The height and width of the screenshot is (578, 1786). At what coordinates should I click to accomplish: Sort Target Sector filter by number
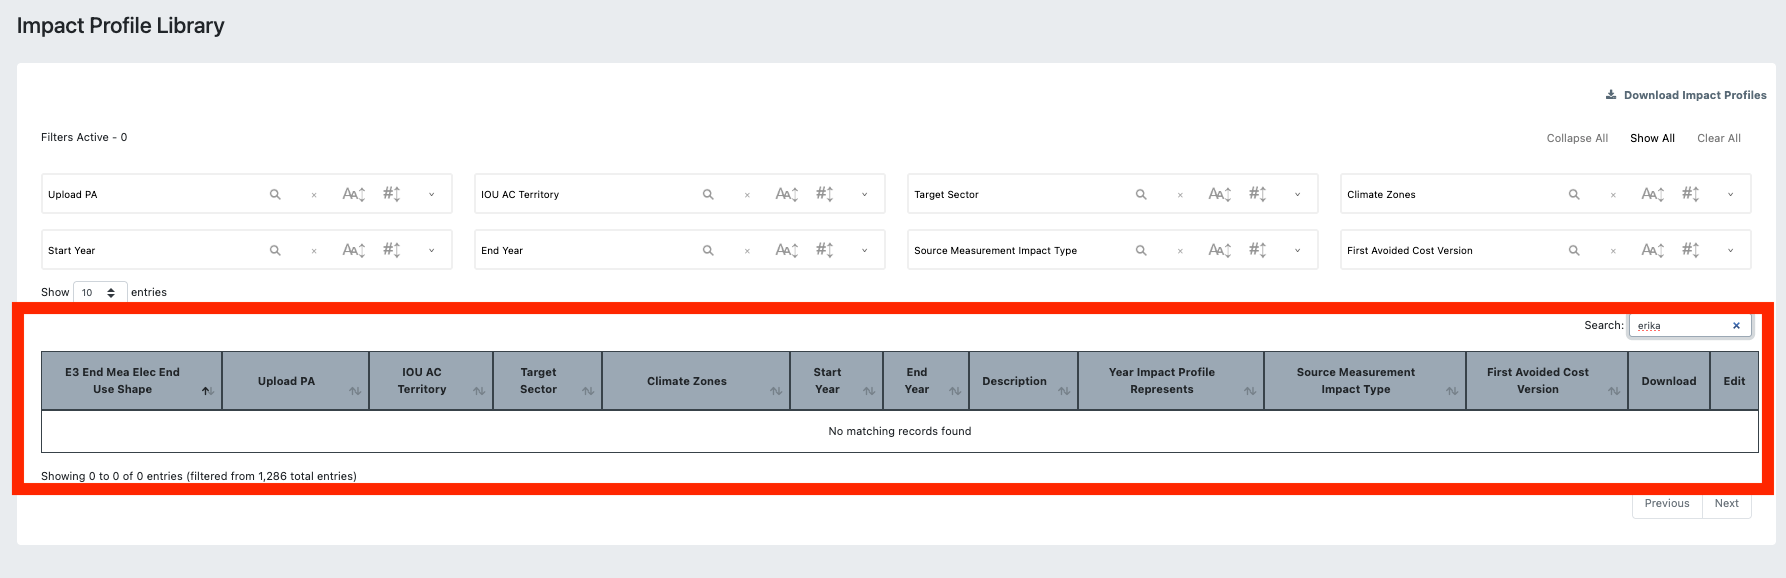tap(1258, 194)
